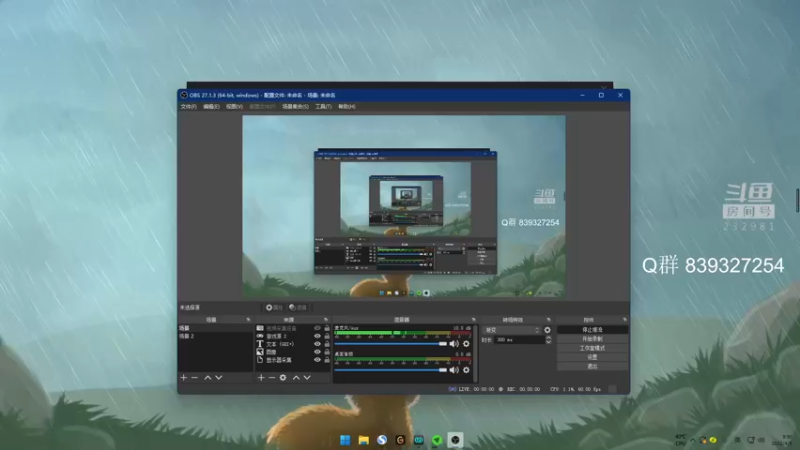
Task: Move the scene down in the Scenes list
Action: pyautogui.click(x=219, y=378)
